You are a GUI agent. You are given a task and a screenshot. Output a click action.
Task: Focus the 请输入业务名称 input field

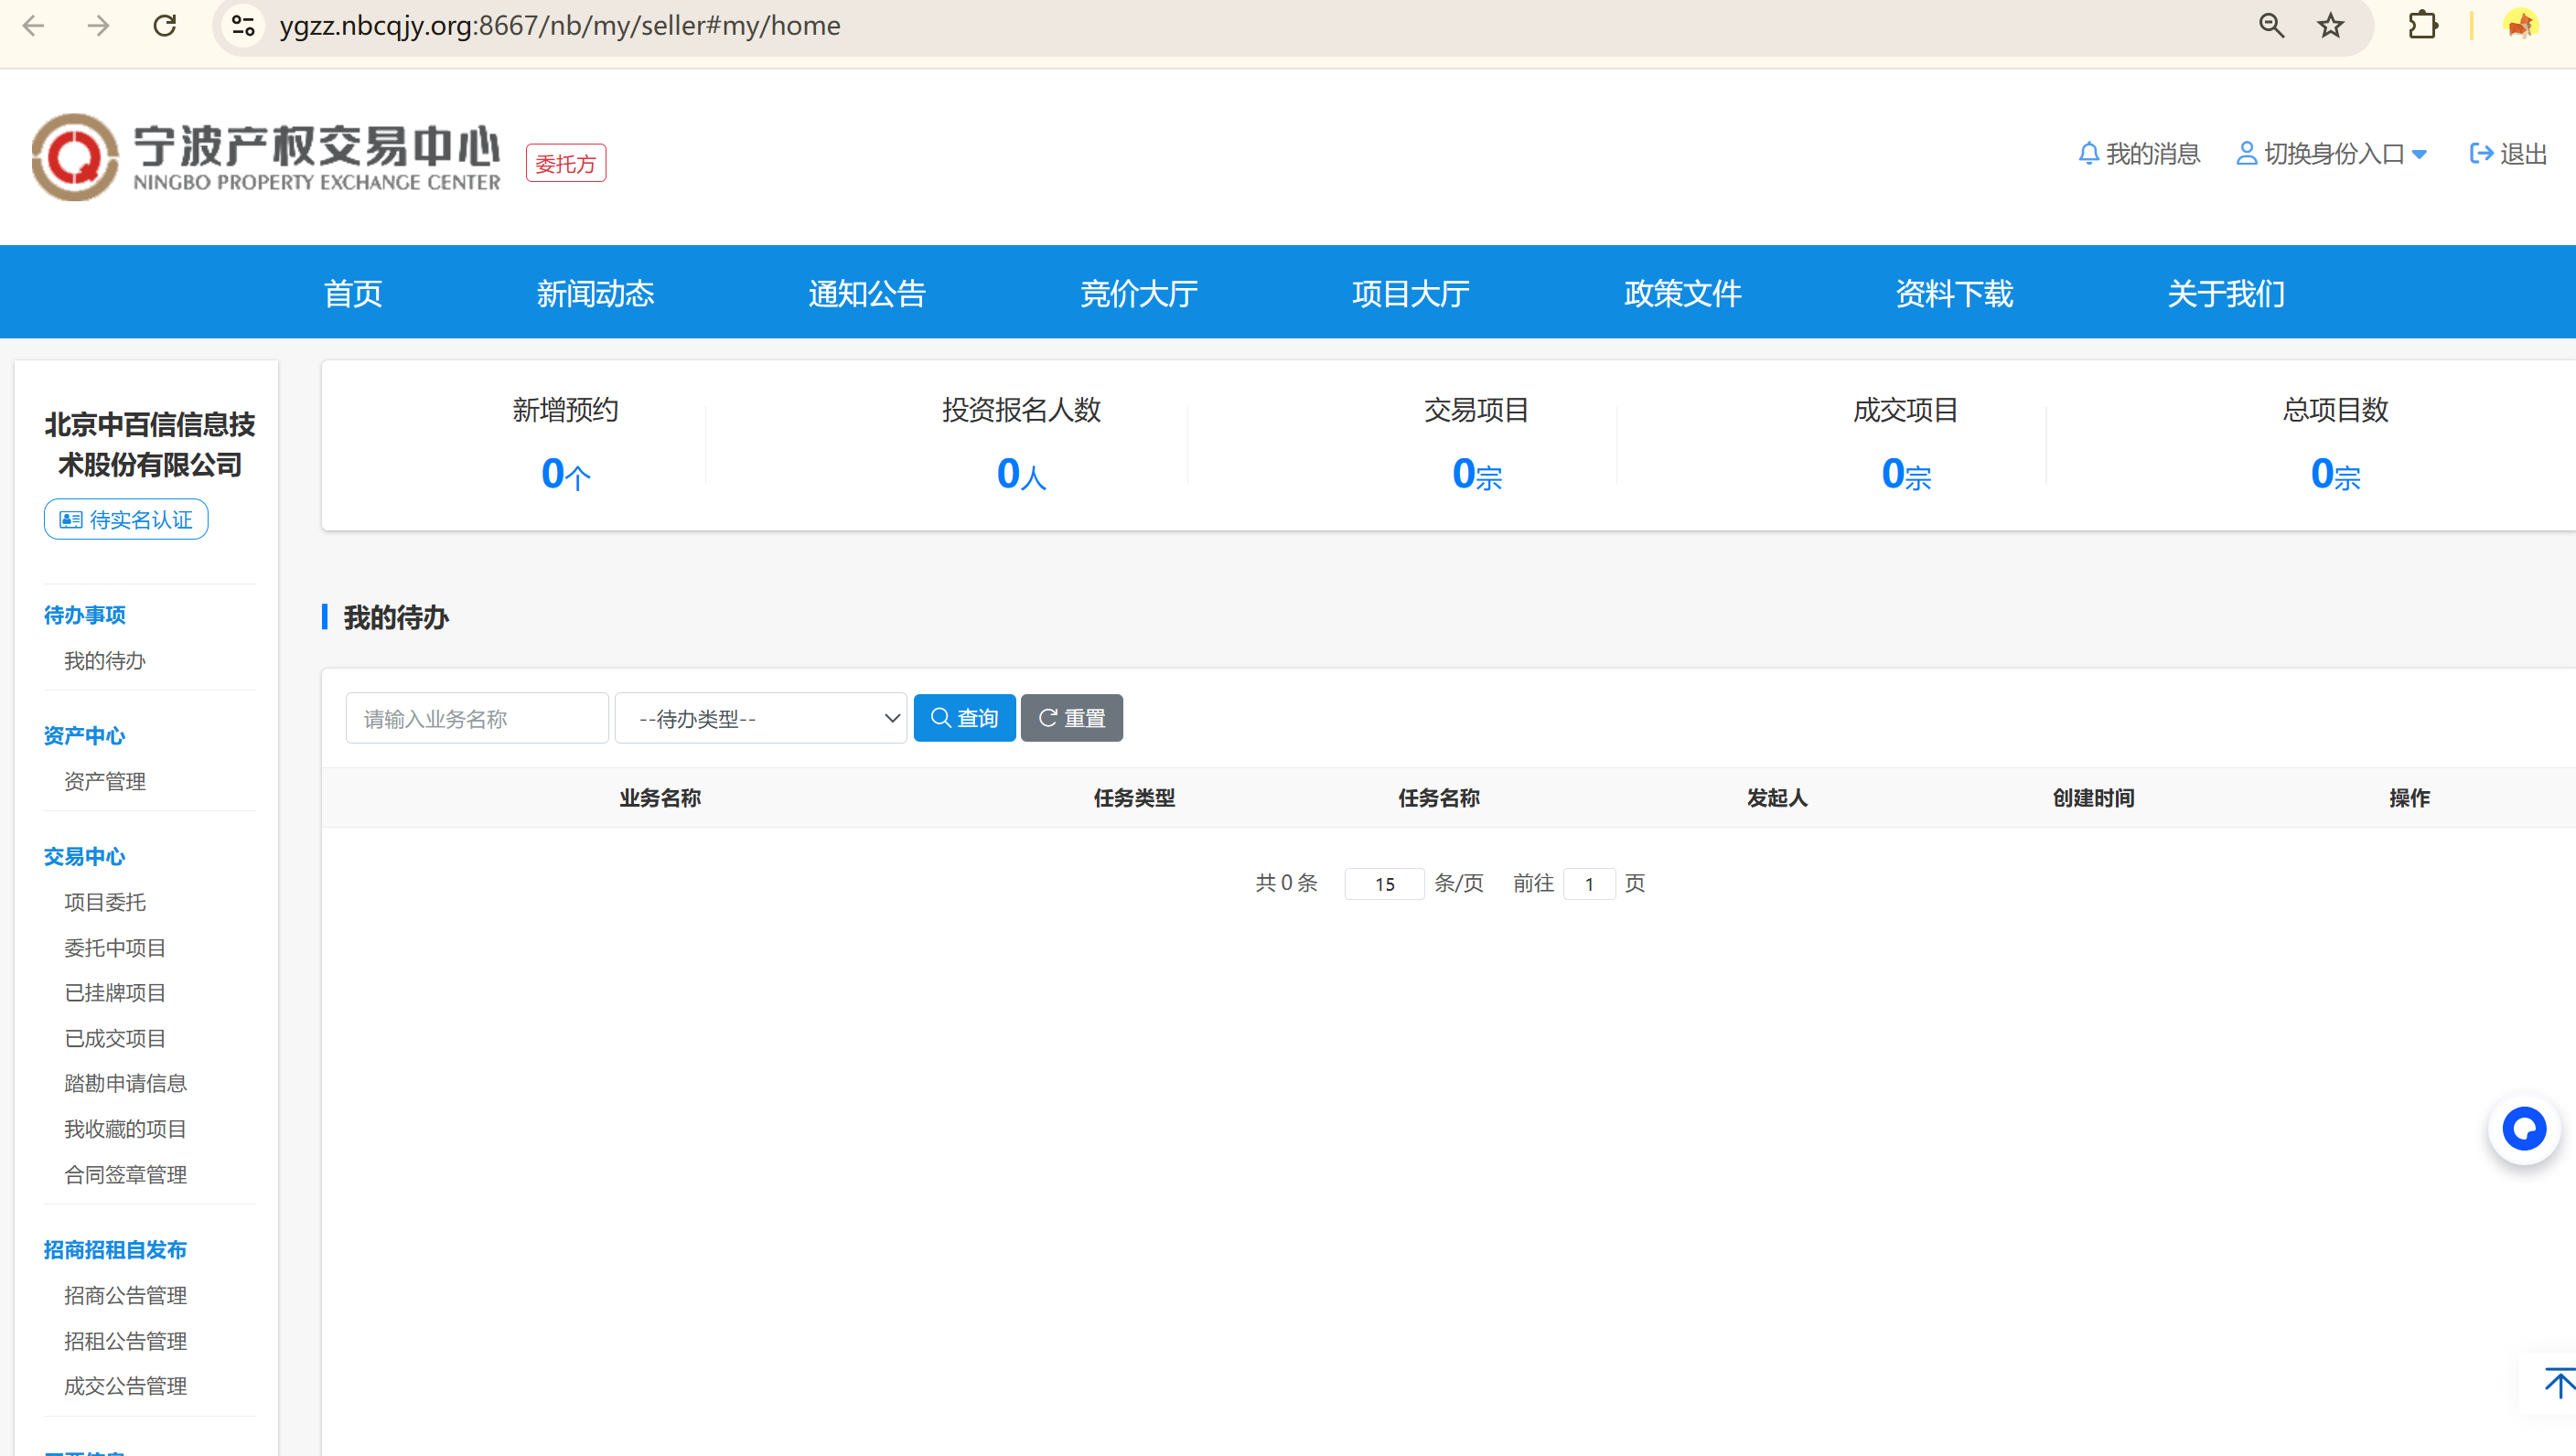476,718
